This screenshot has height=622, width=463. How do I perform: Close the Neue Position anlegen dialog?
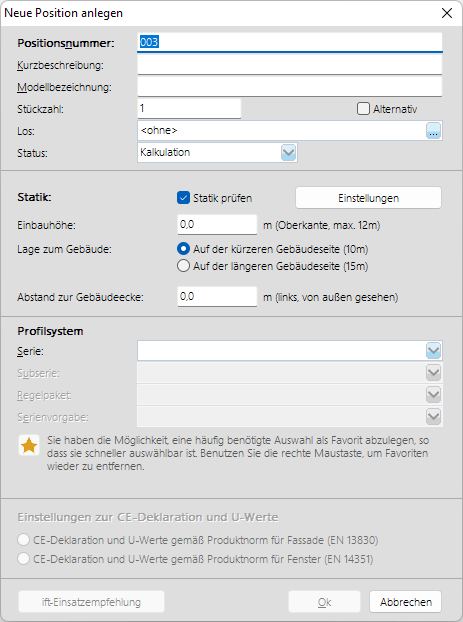[447, 13]
